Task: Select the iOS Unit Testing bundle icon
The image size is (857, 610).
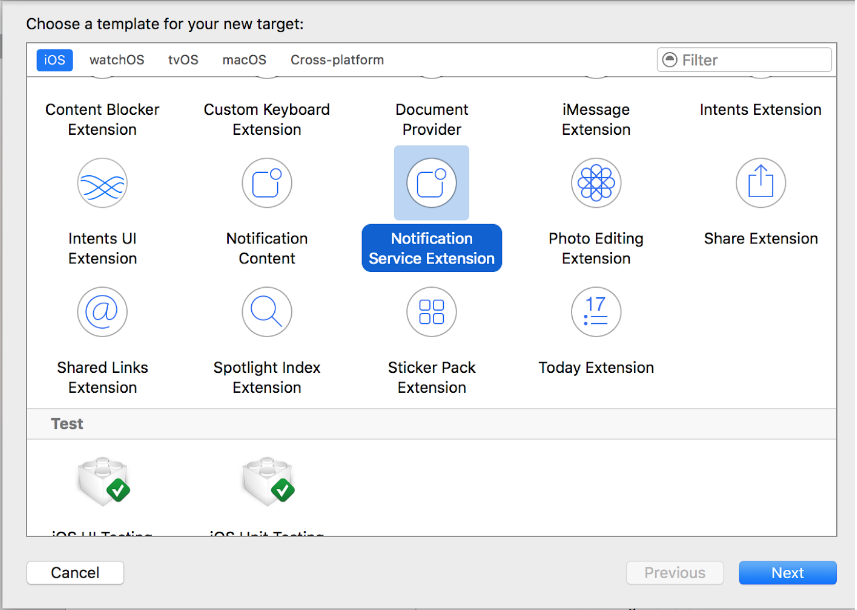Action: coord(268,481)
